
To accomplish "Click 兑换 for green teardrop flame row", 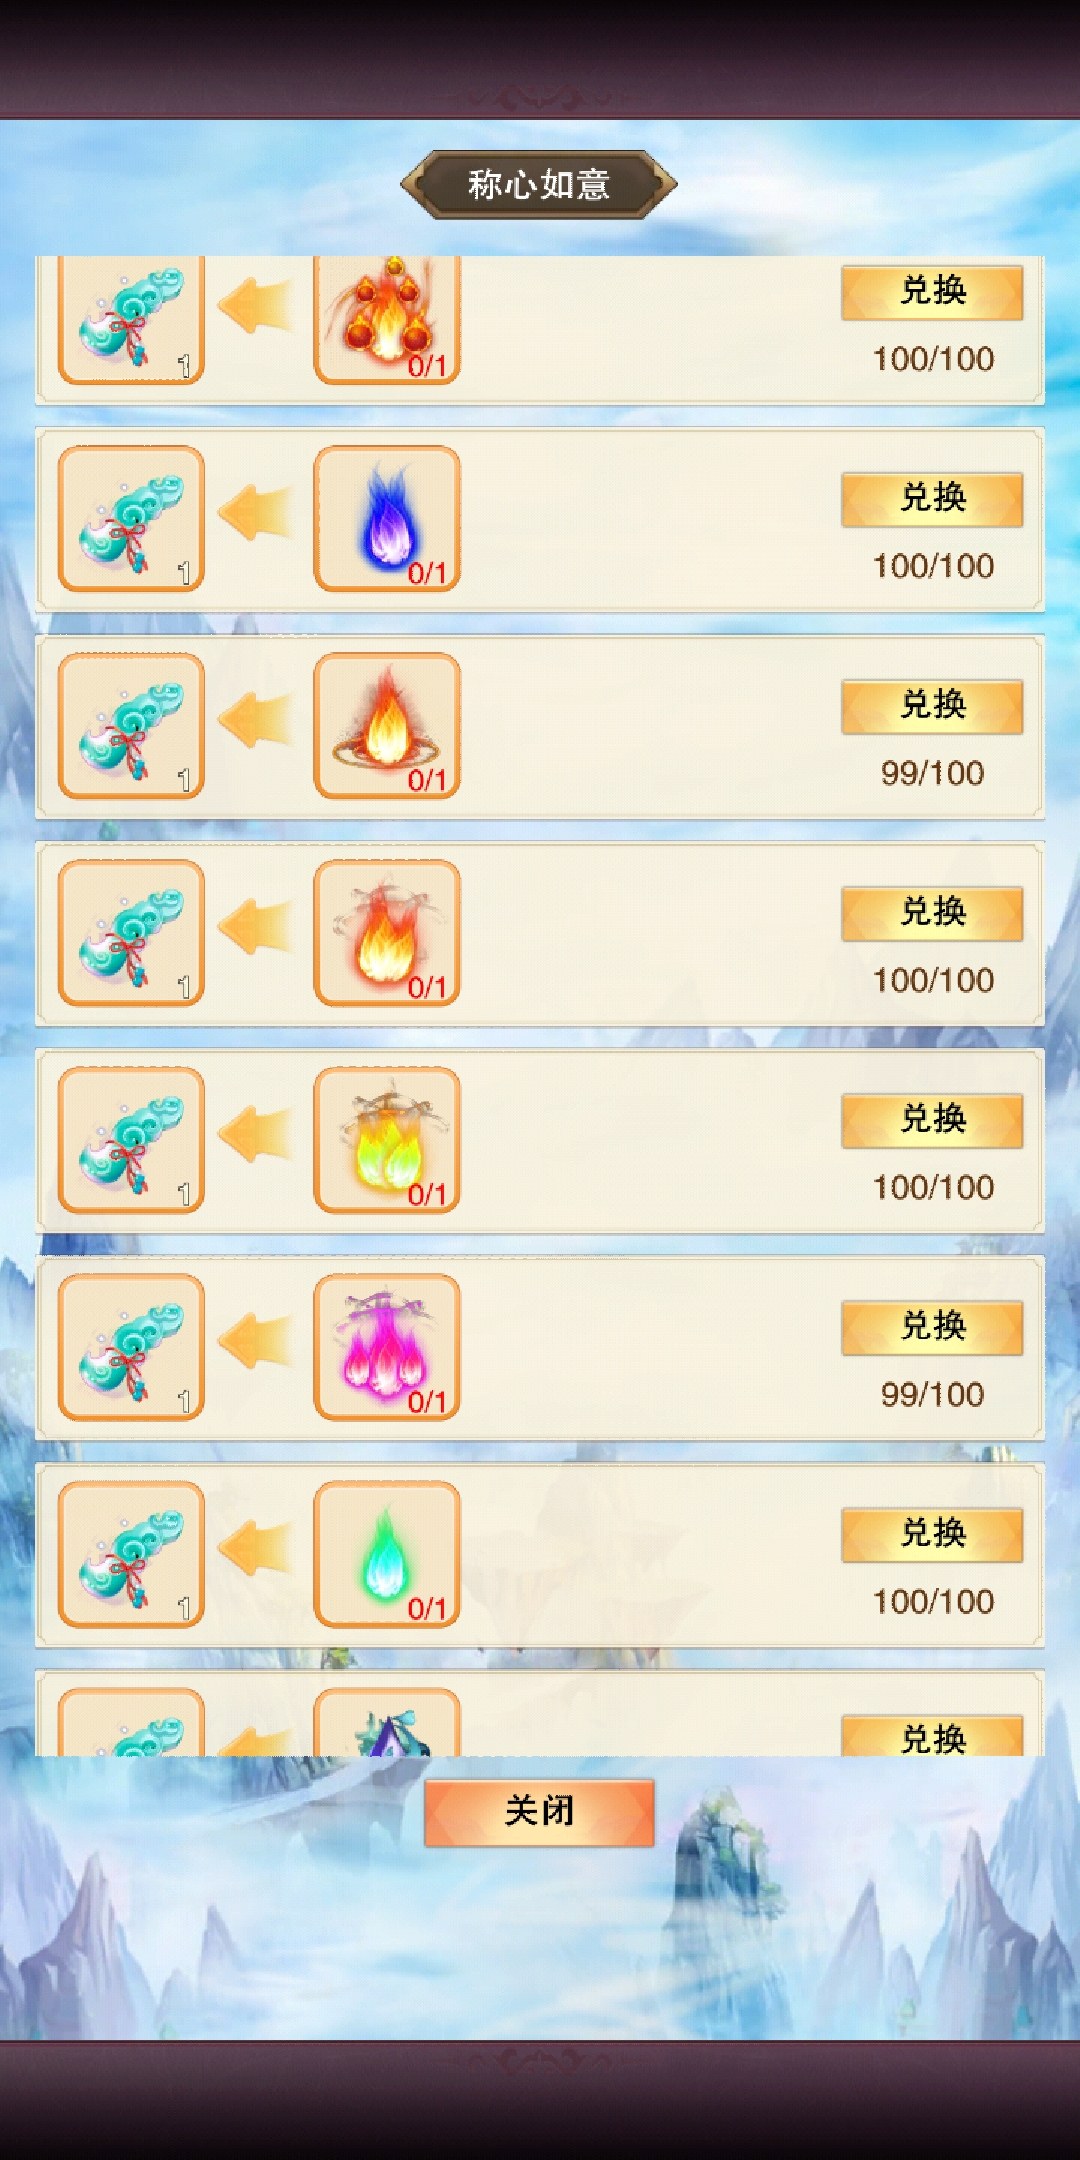I will 932,1534.
